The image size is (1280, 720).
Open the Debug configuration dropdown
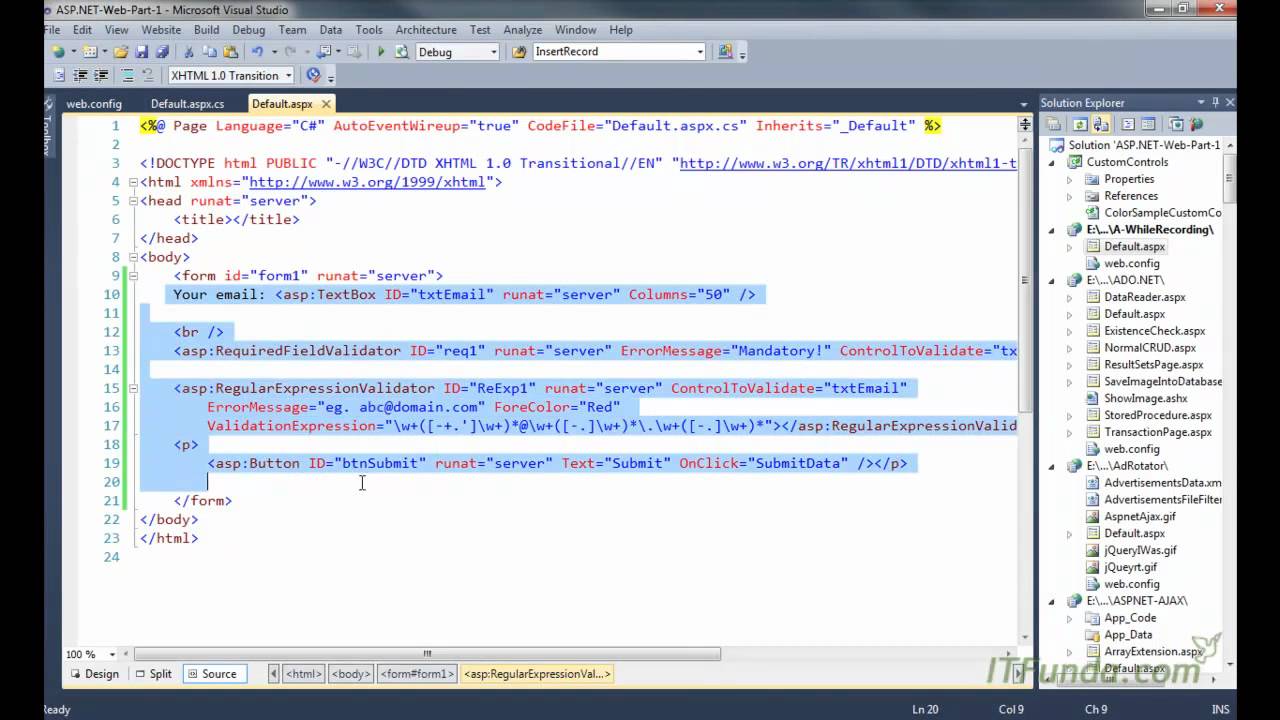[x=493, y=52]
